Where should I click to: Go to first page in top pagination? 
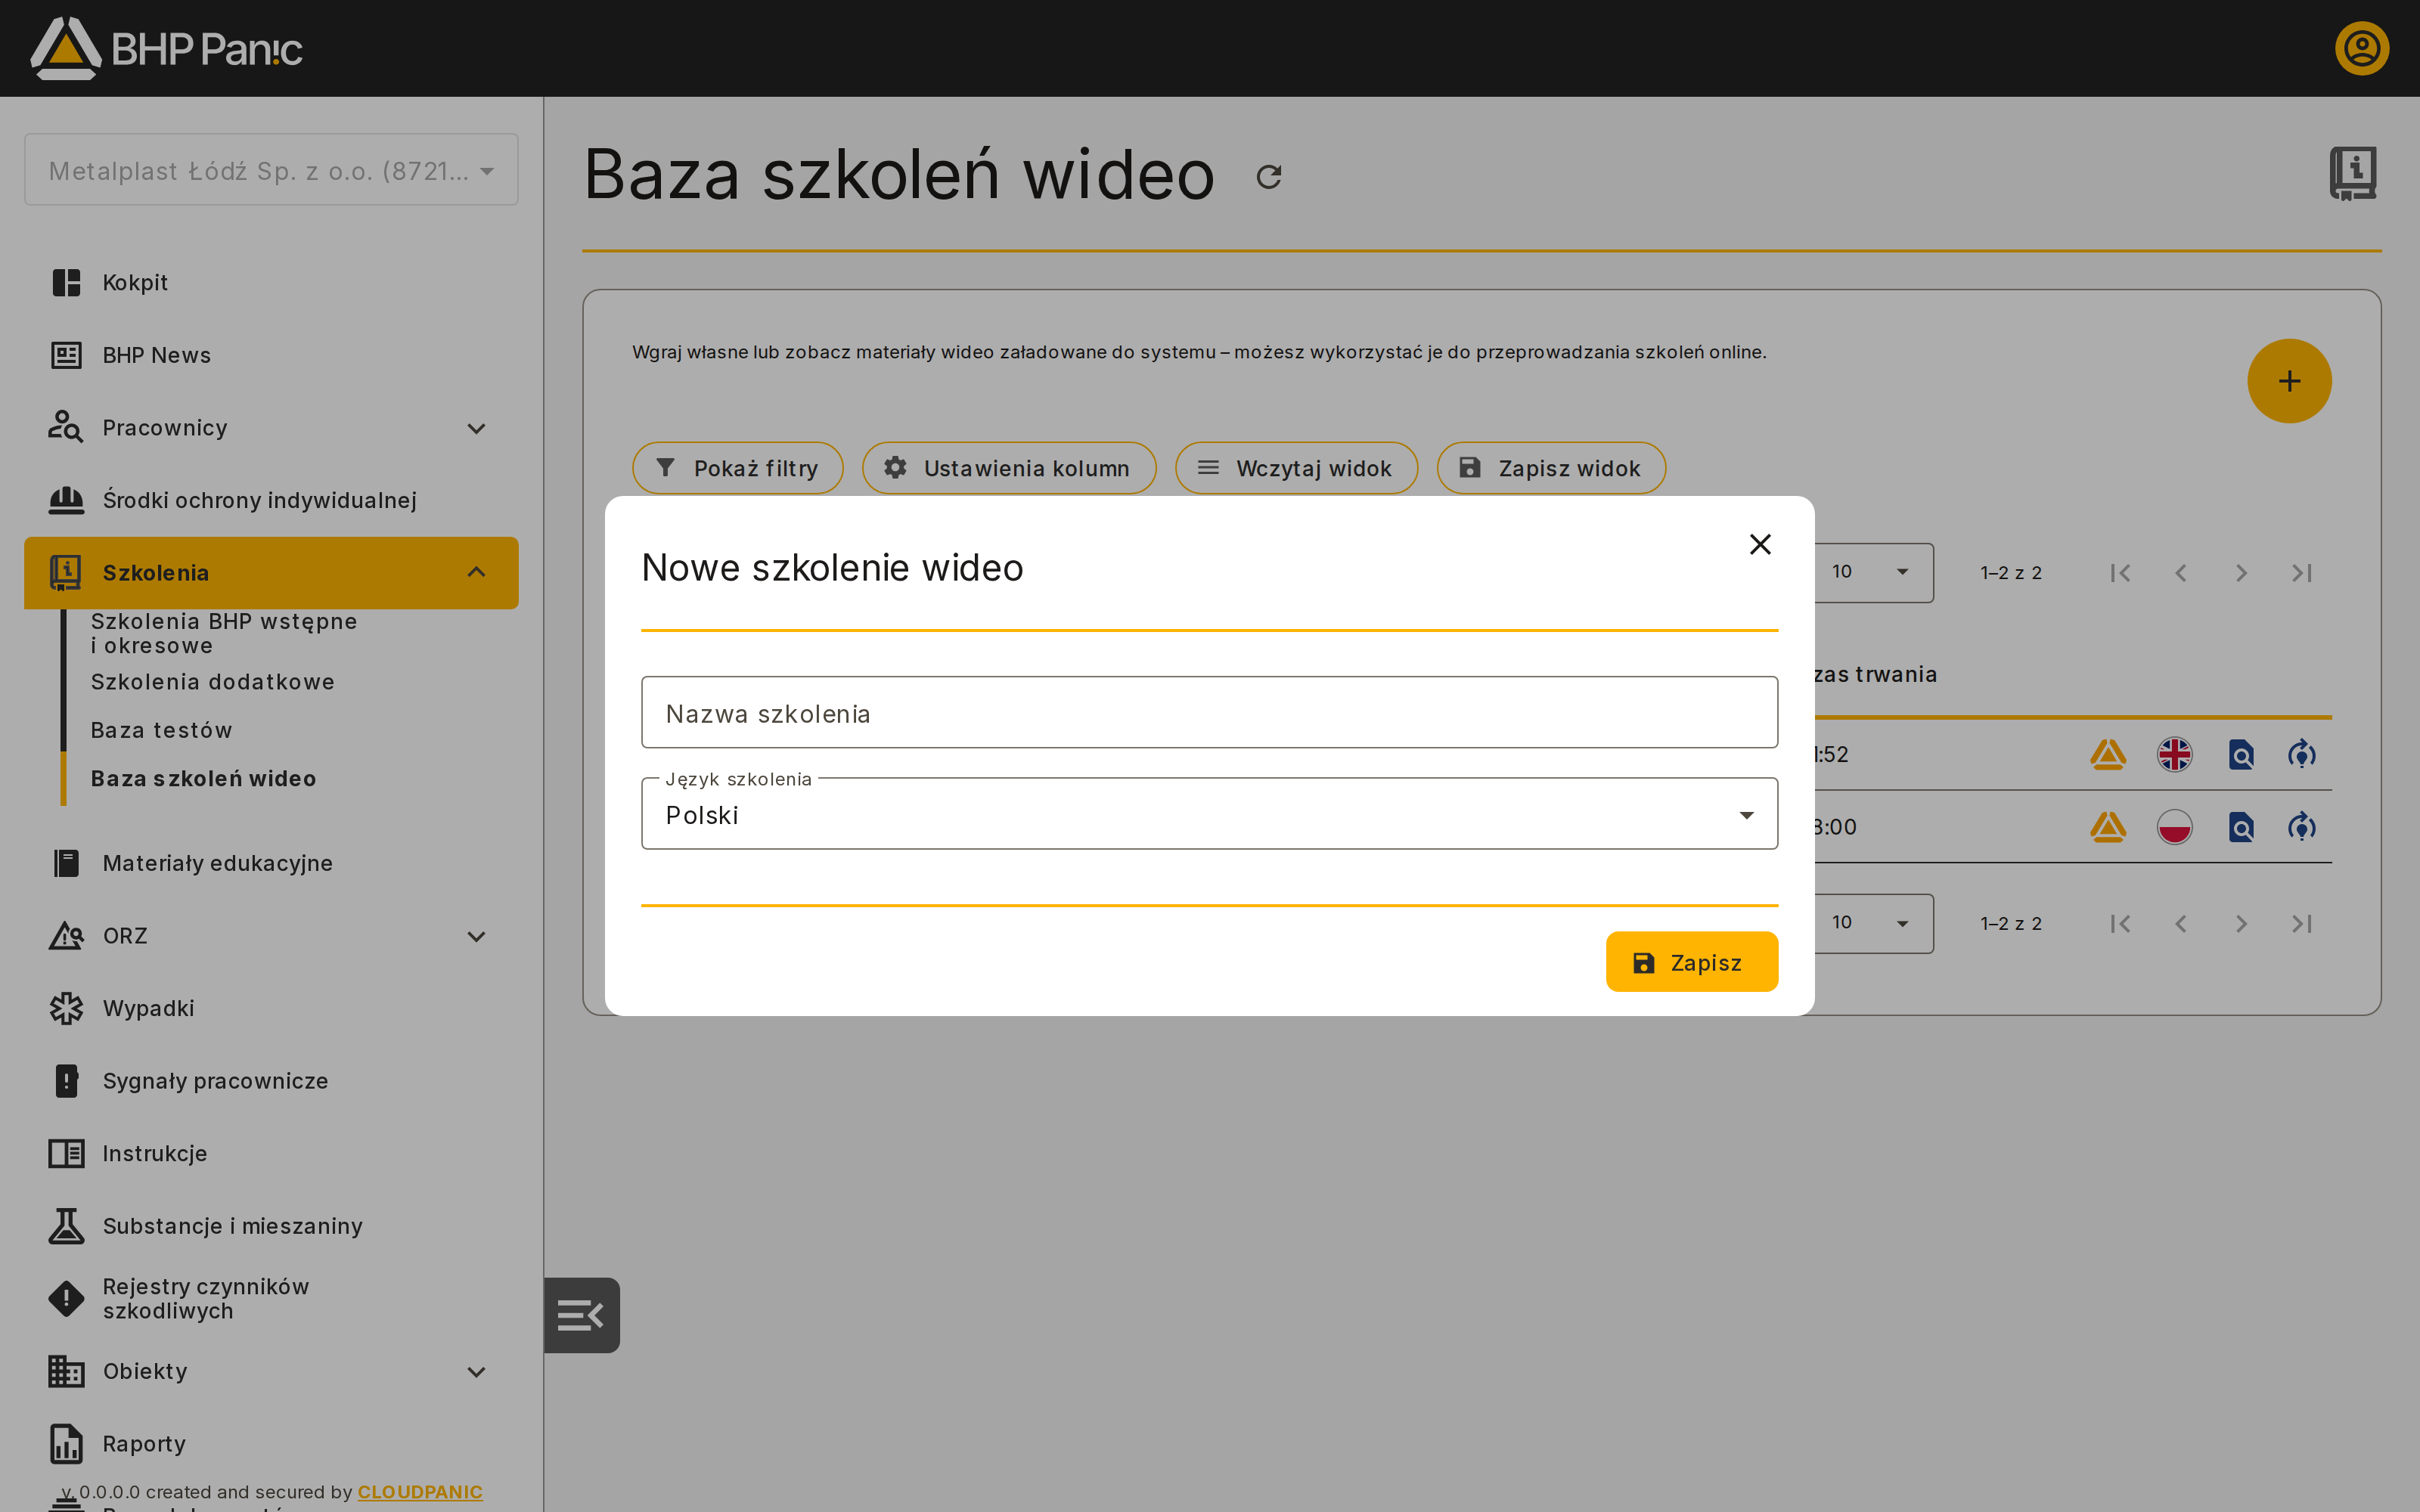click(x=2120, y=572)
